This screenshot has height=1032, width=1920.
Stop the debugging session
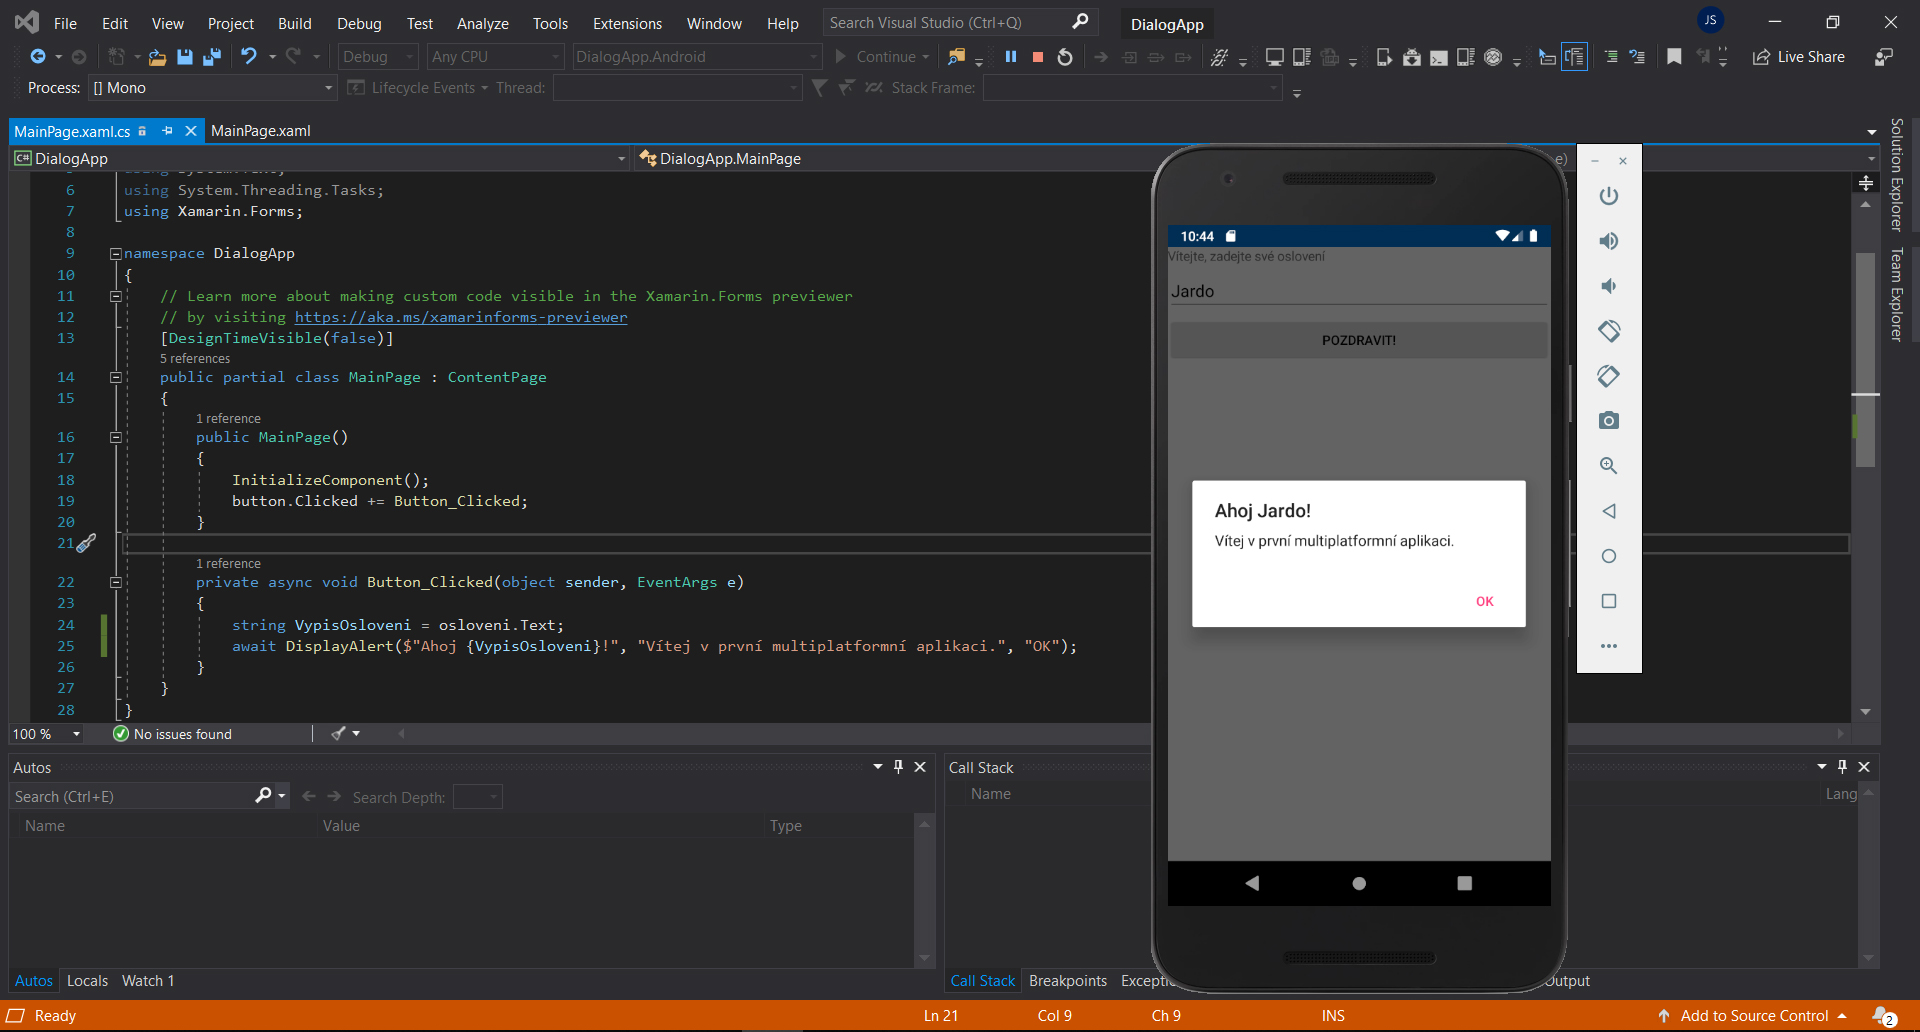click(1038, 57)
